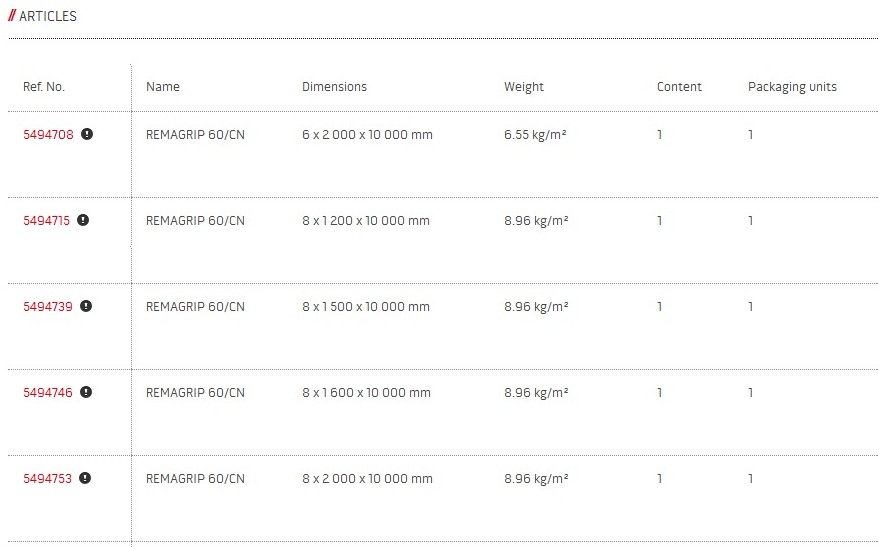
Task: Select the 6 x 2 000 x 10 000 mm dimension cell
Action: 367,135
